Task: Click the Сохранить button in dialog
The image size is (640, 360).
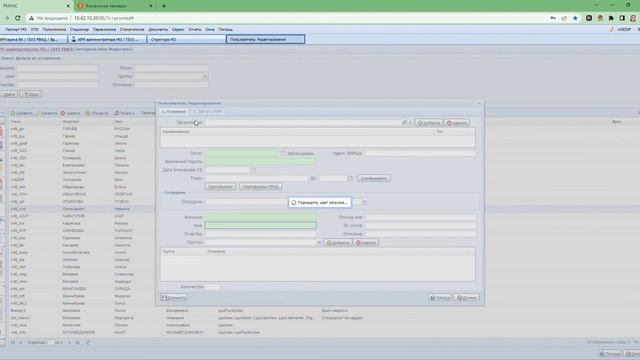Action: 173,298
